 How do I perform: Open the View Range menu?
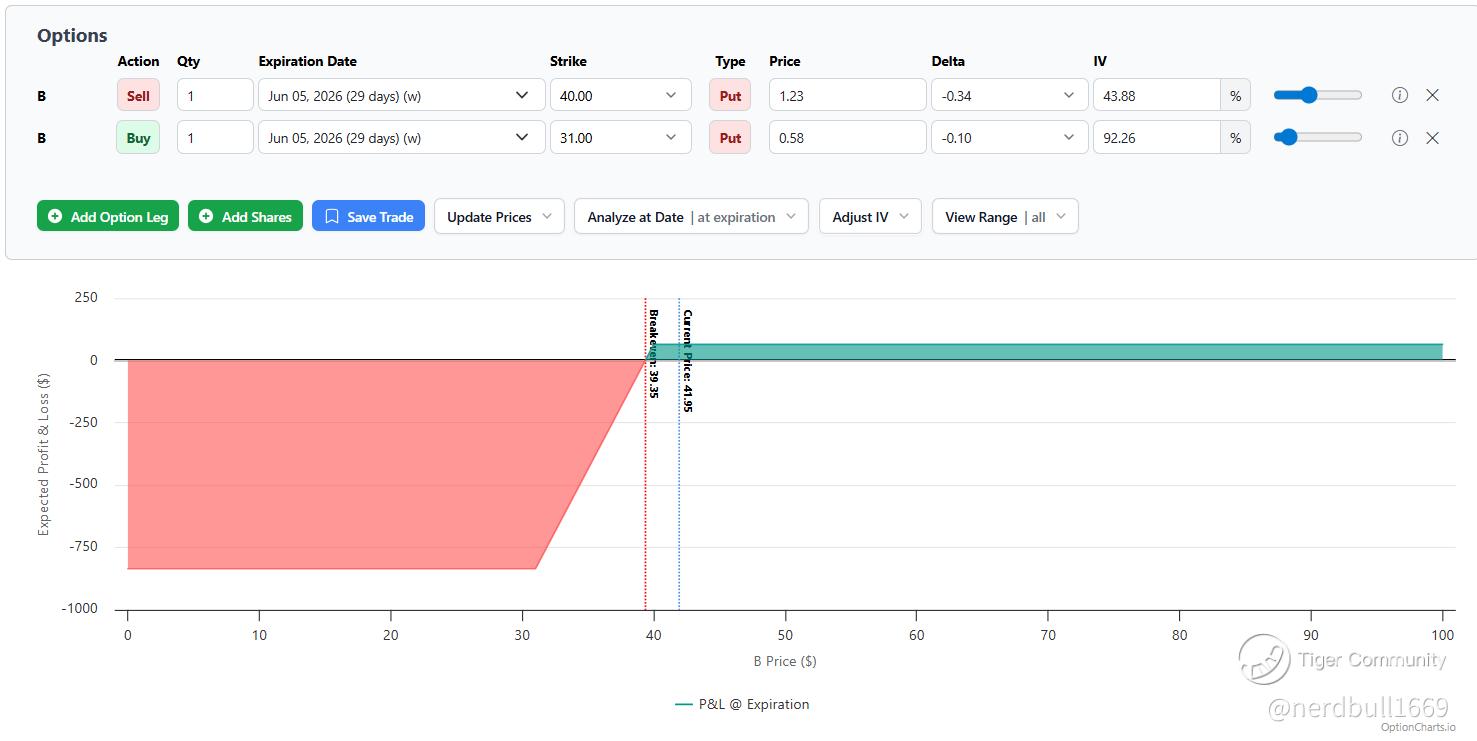pos(1005,216)
